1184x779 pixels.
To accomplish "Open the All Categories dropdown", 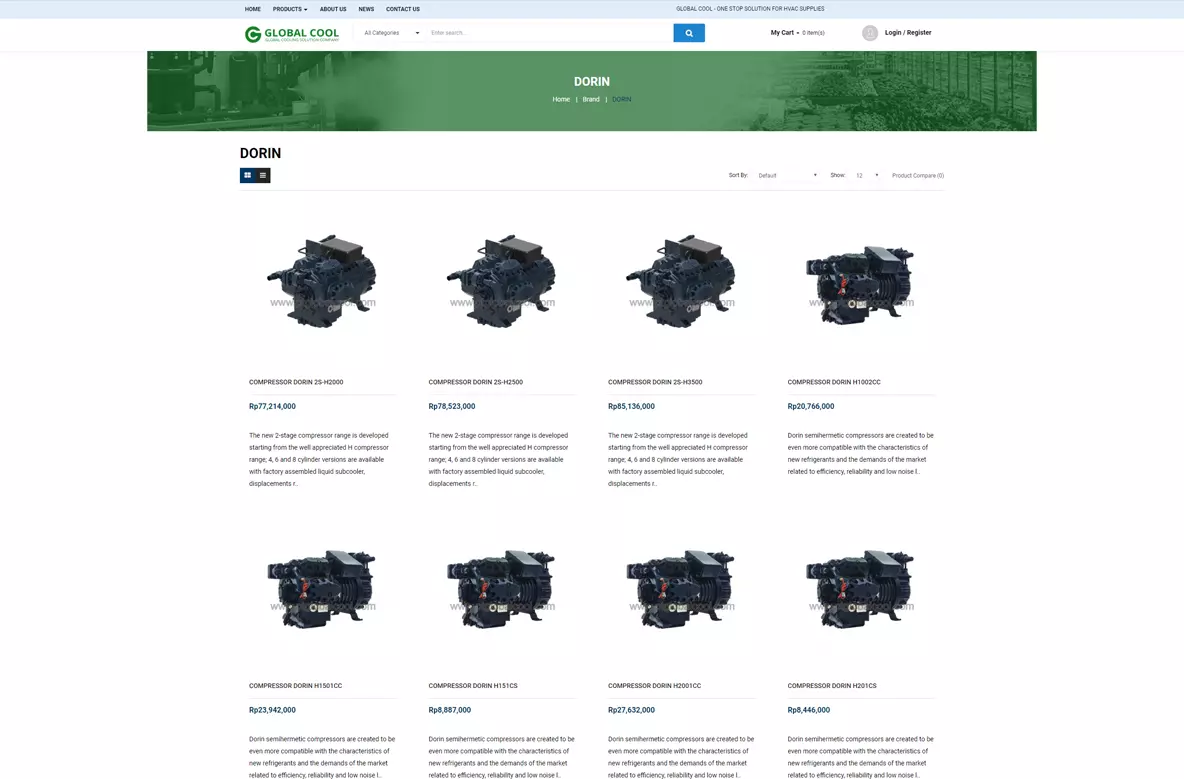I will [x=391, y=33].
